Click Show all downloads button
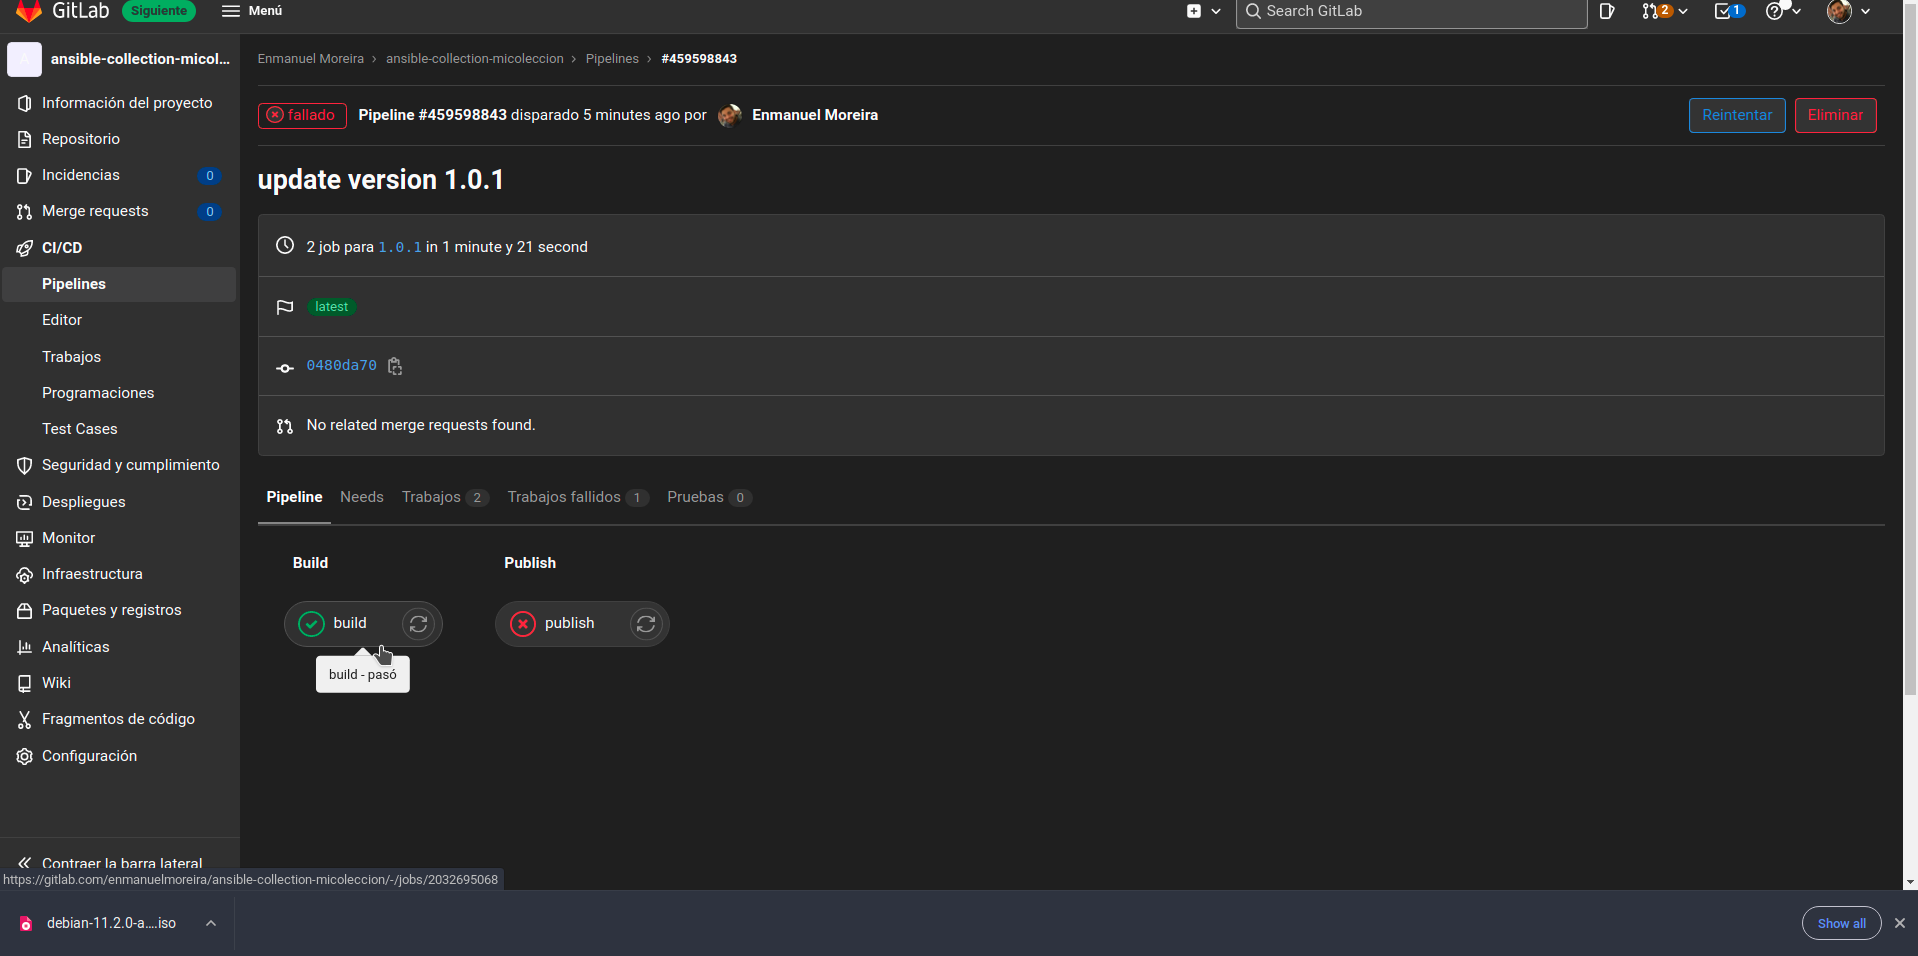This screenshot has width=1918, height=956. click(x=1841, y=923)
